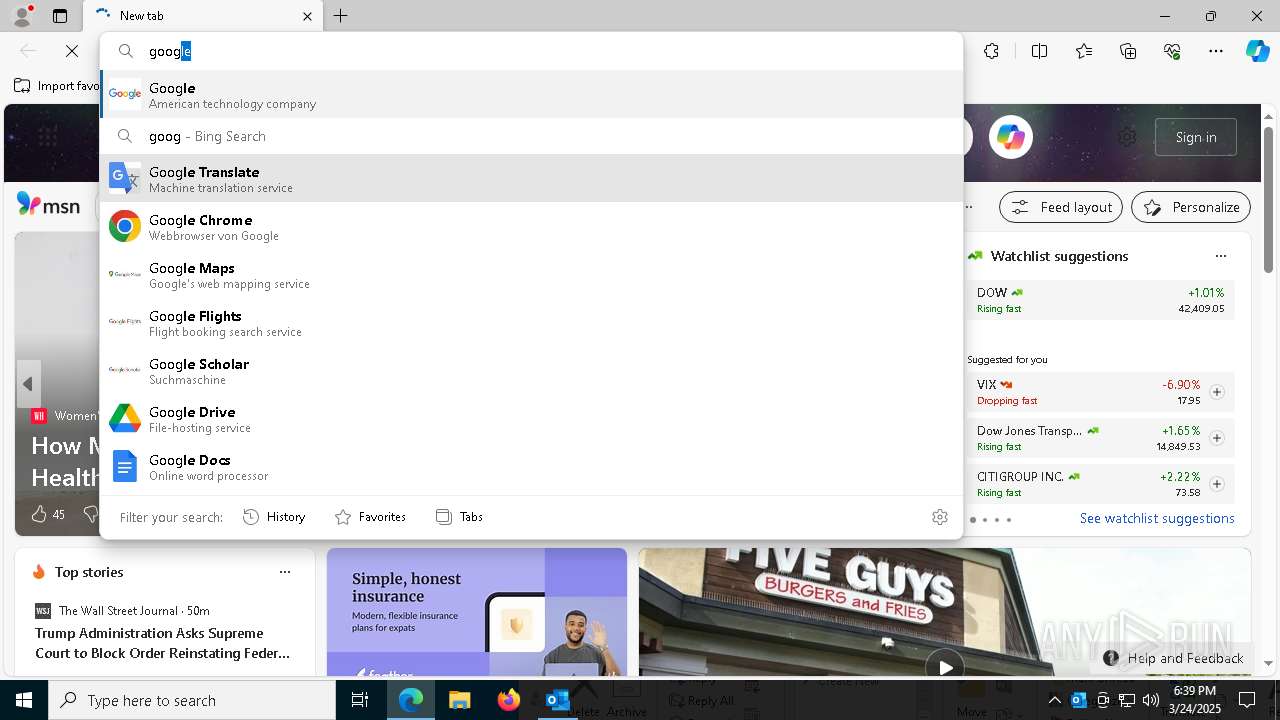Open the MSN page settings gear

pyautogui.click(x=1127, y=137)
